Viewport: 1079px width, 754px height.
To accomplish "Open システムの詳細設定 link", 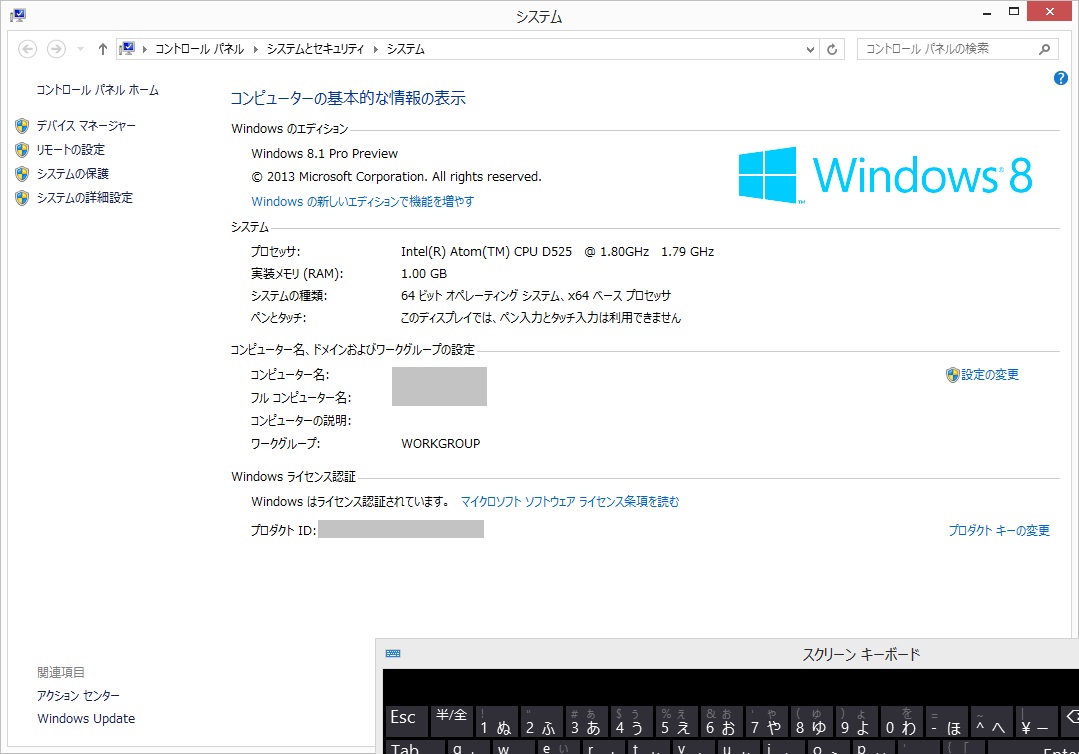I will [x=85, y=198].
